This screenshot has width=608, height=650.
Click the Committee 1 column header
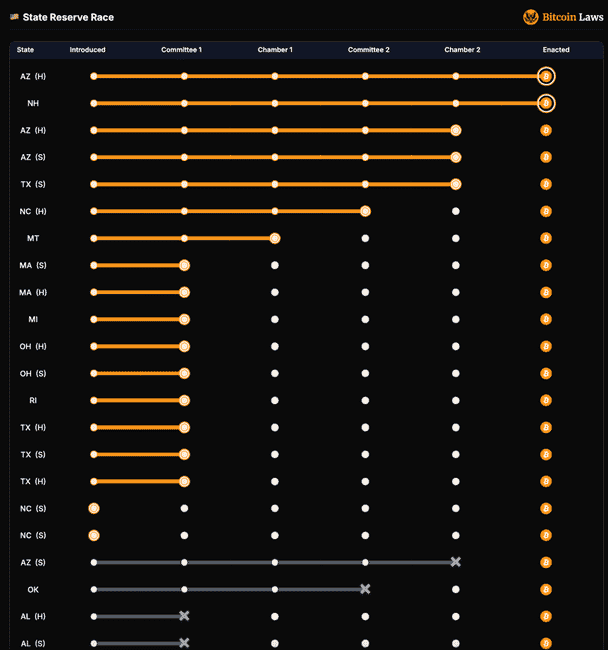click(181, 50)
